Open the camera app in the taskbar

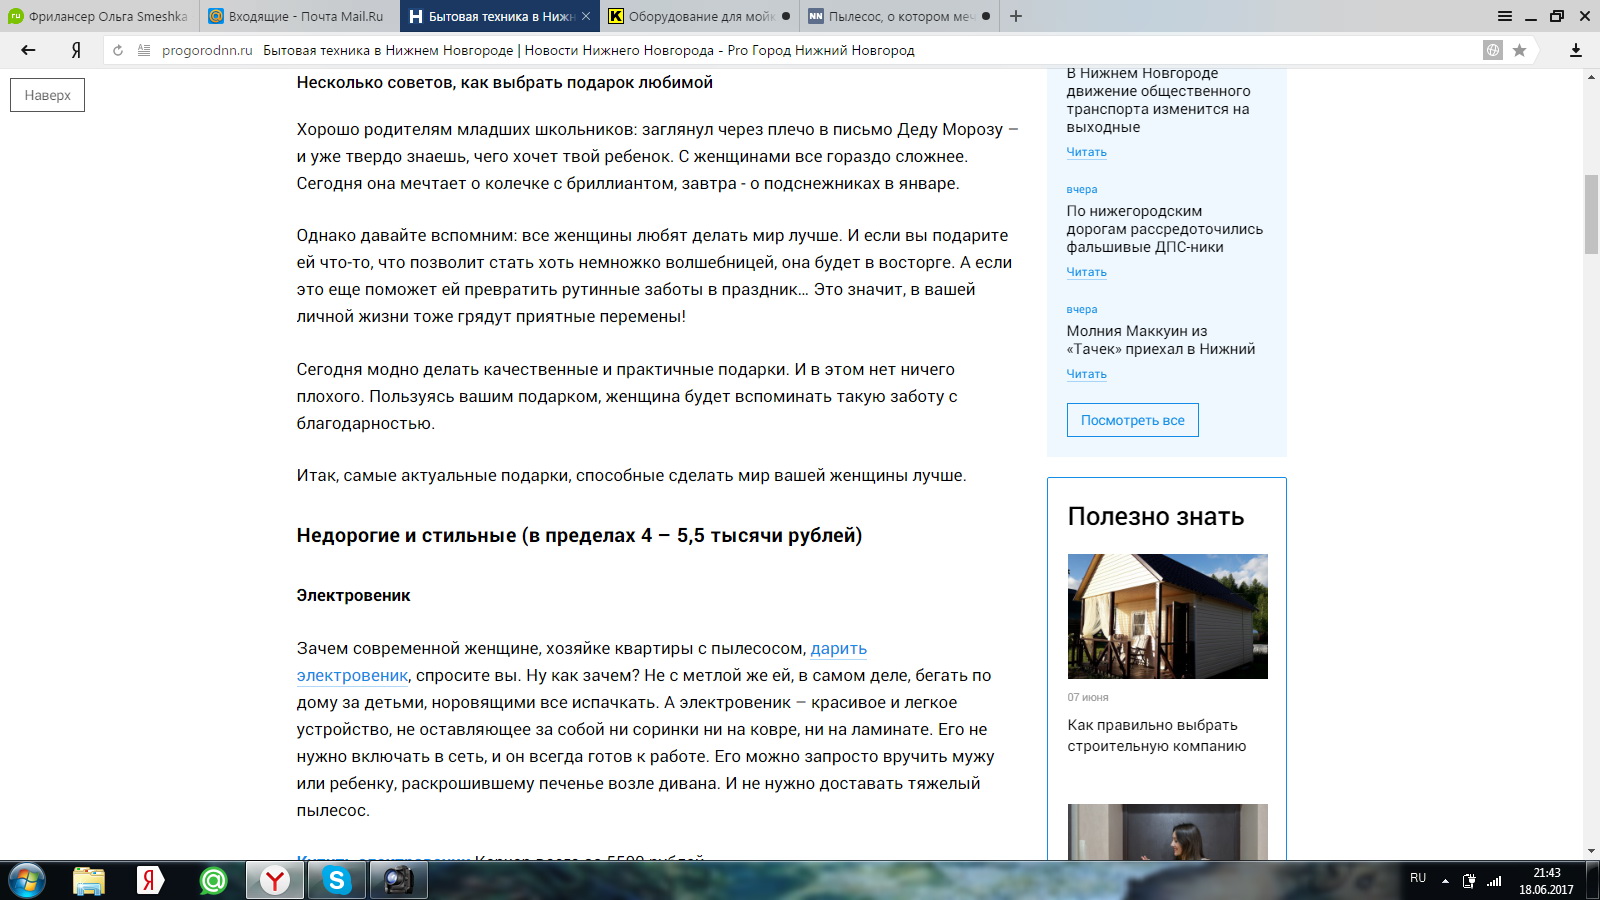pyautogui.click(x=399, y=880)
